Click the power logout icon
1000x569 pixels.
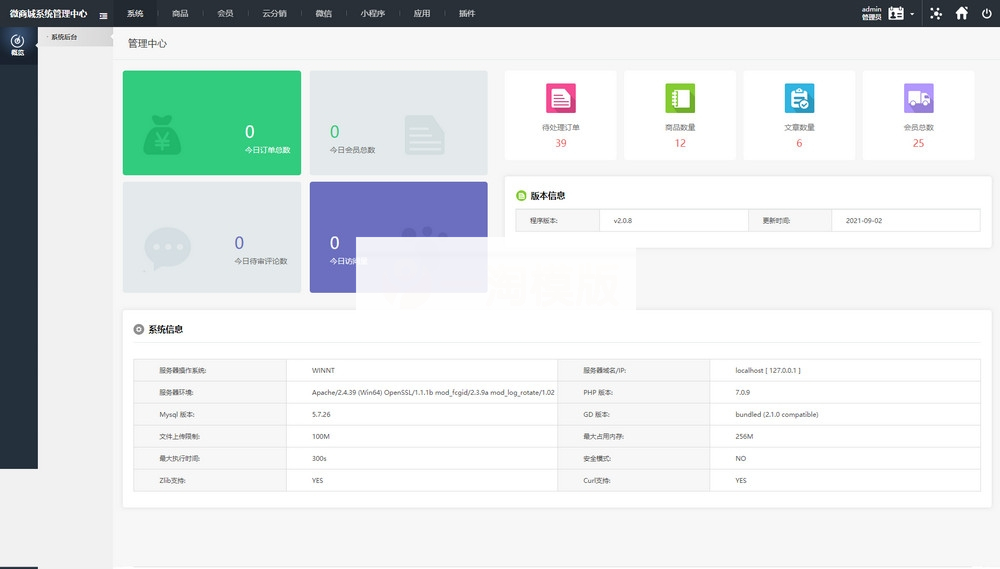[987, 14]
